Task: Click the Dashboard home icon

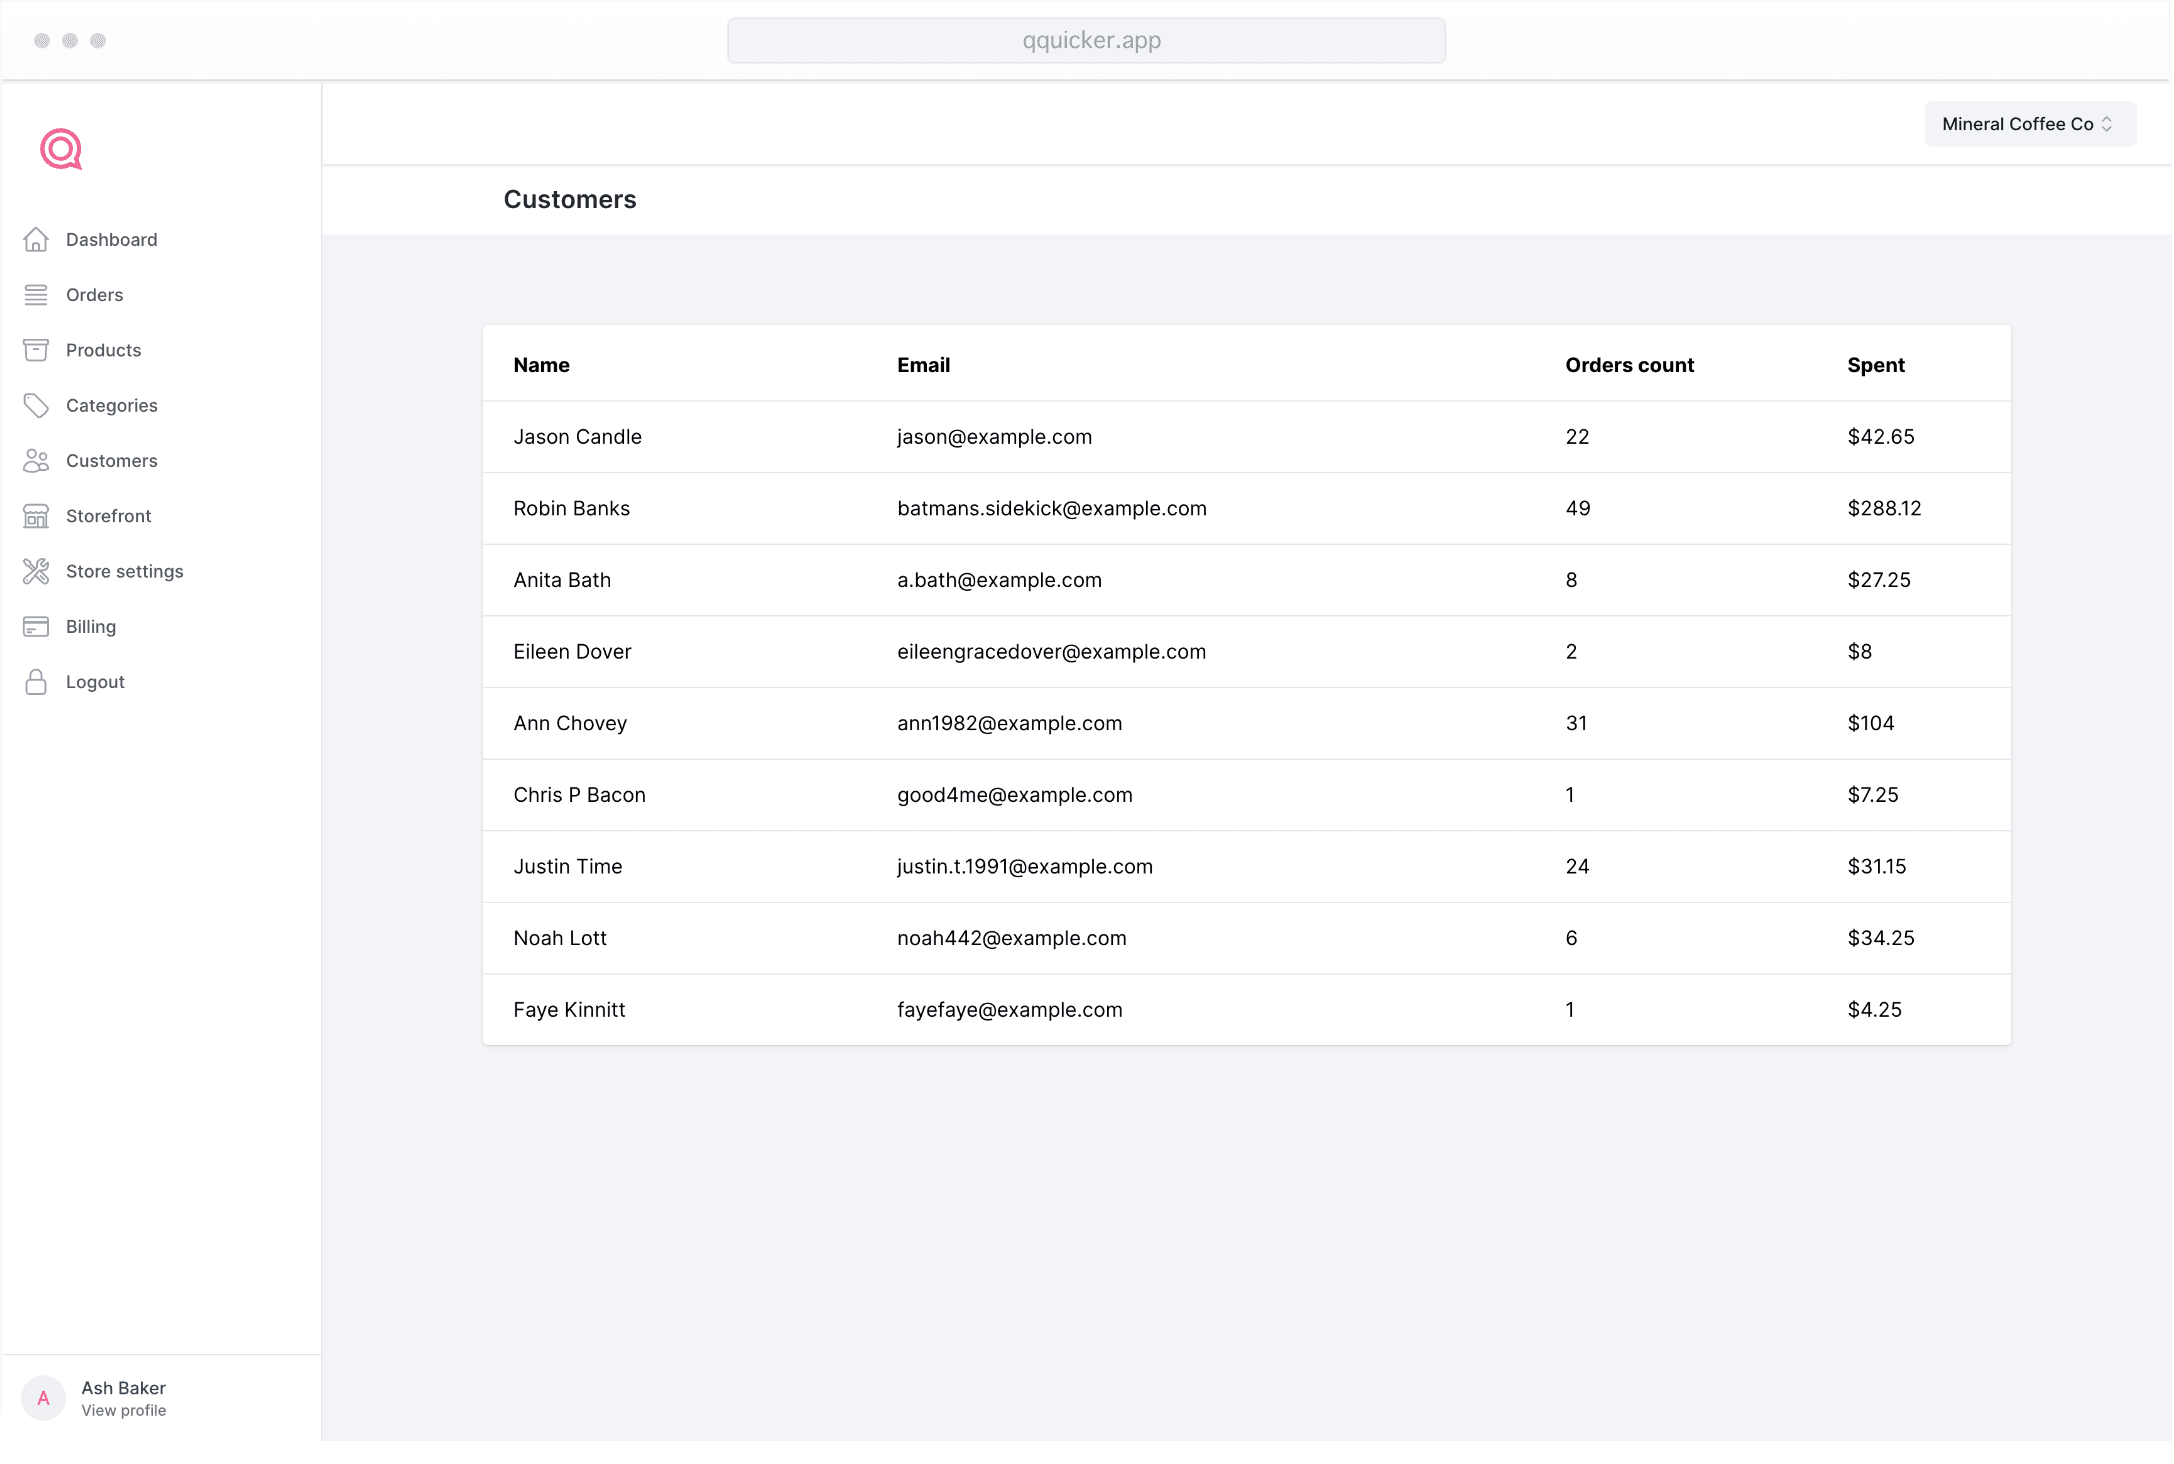Action: point(36,240)
